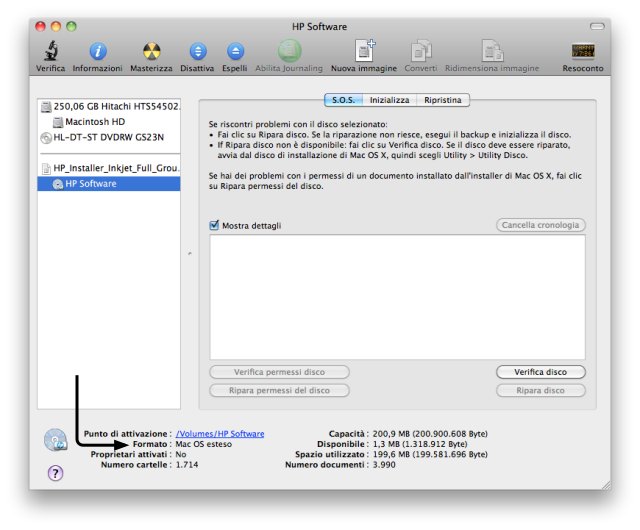Click the '199,6 MB (199.581.696 Byte)' used space value
Screen dimensions: 640x530
(430, 454)
